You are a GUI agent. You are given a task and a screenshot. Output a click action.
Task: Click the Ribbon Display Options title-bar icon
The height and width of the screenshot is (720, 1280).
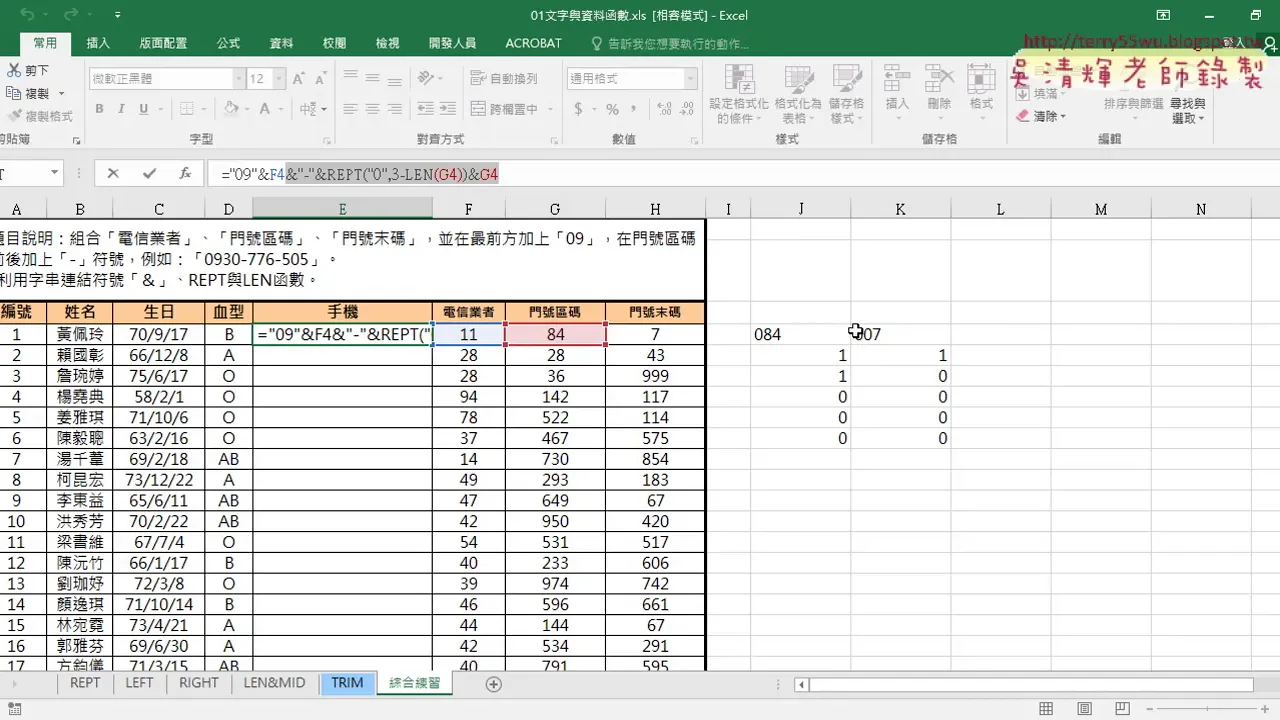(1164, 15)
